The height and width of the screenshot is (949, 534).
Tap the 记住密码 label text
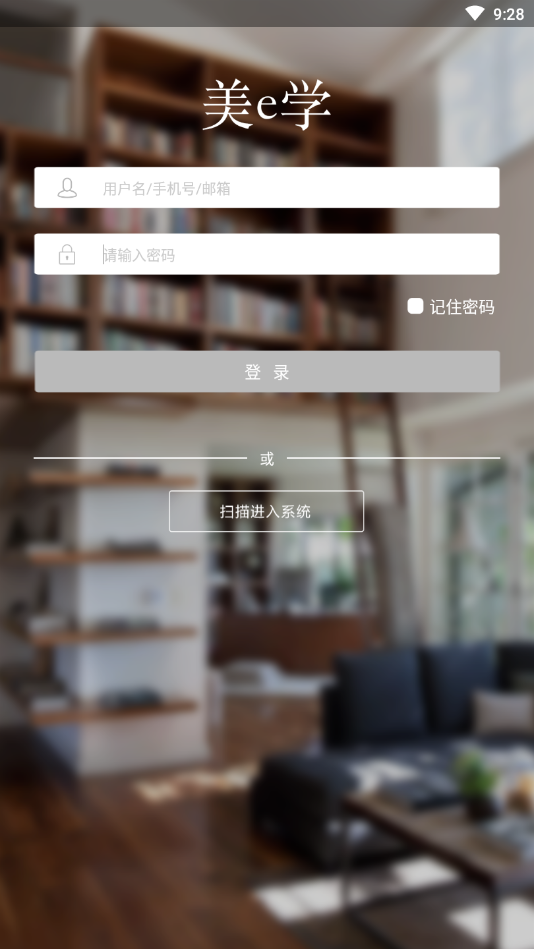click(462, 307)
